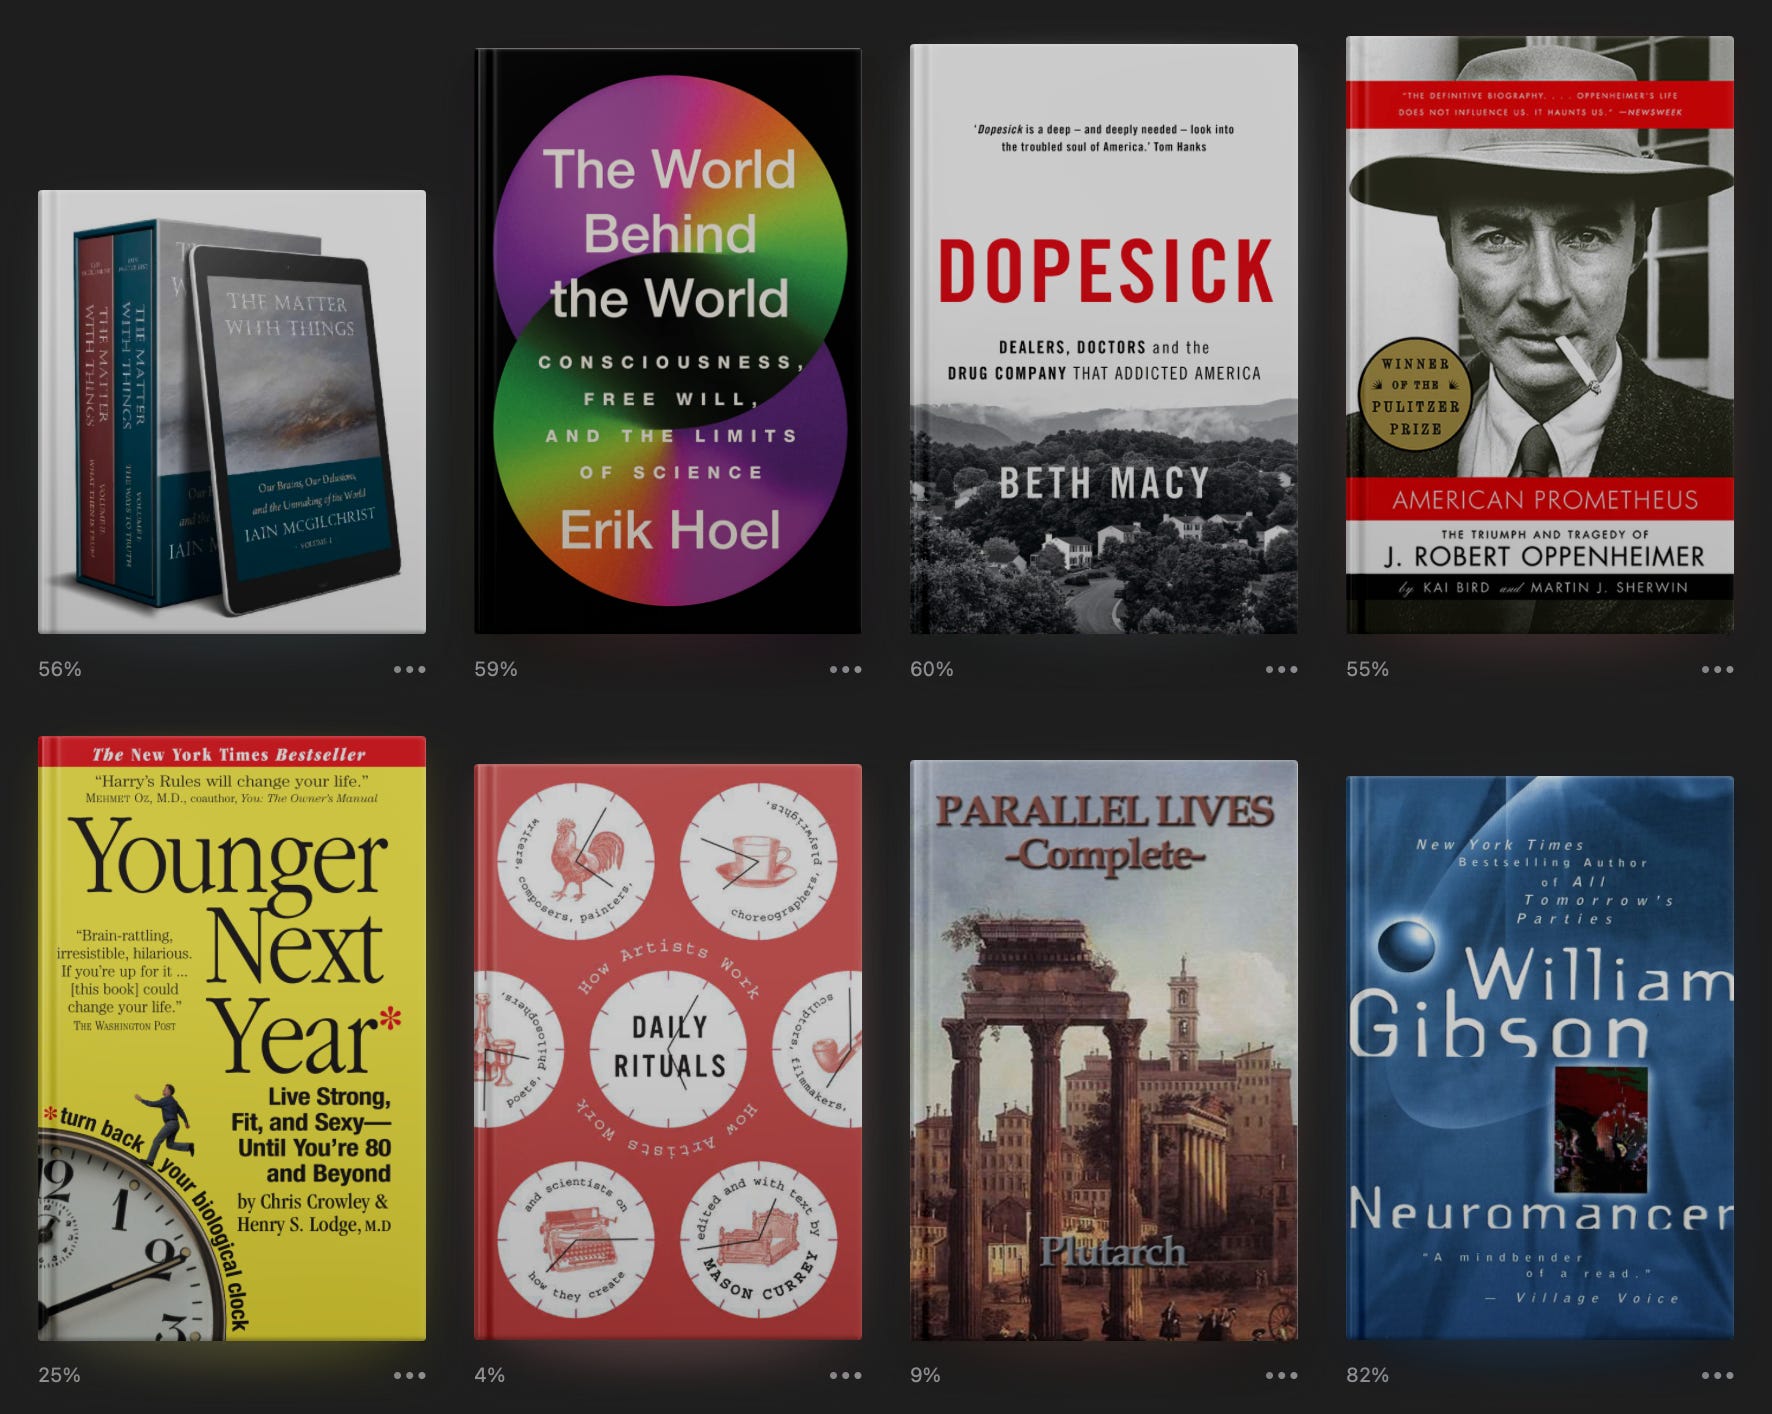Click the 25% progress under Younger Next Year
The image size is (1772, 1414).
click(60, 1375)
